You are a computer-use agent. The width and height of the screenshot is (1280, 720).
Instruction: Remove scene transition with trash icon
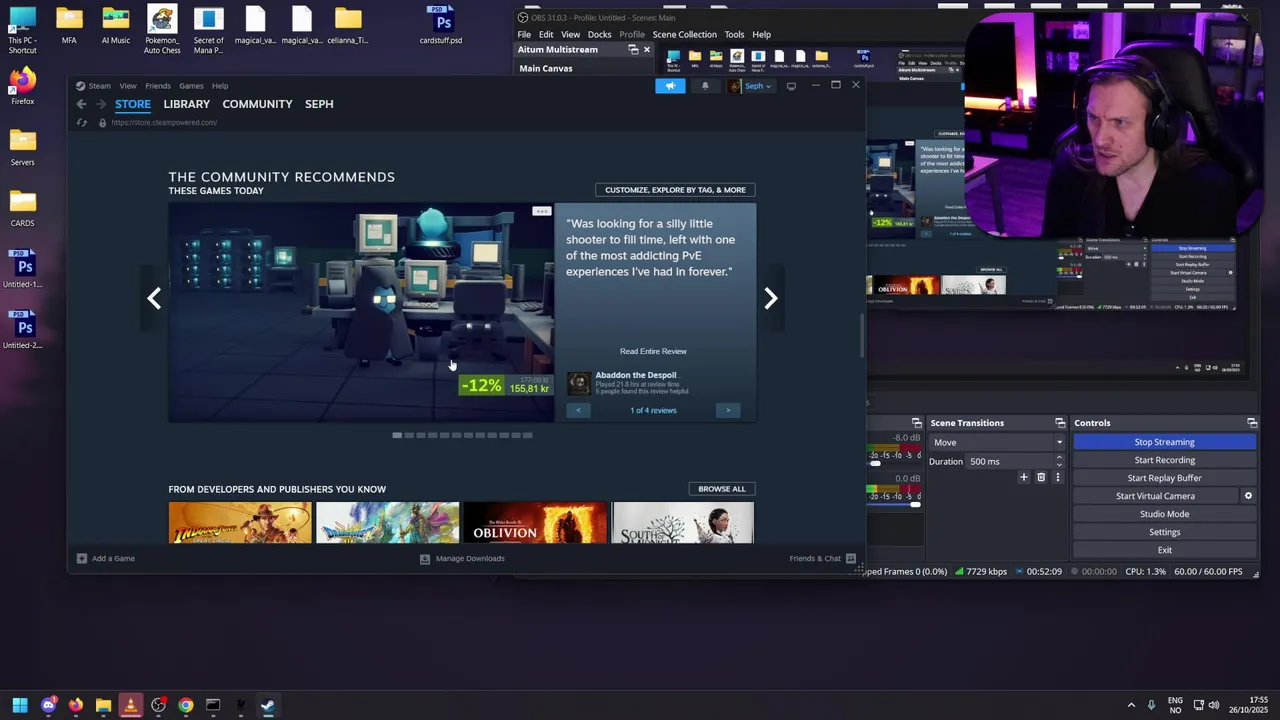[x=1041, y=478]
